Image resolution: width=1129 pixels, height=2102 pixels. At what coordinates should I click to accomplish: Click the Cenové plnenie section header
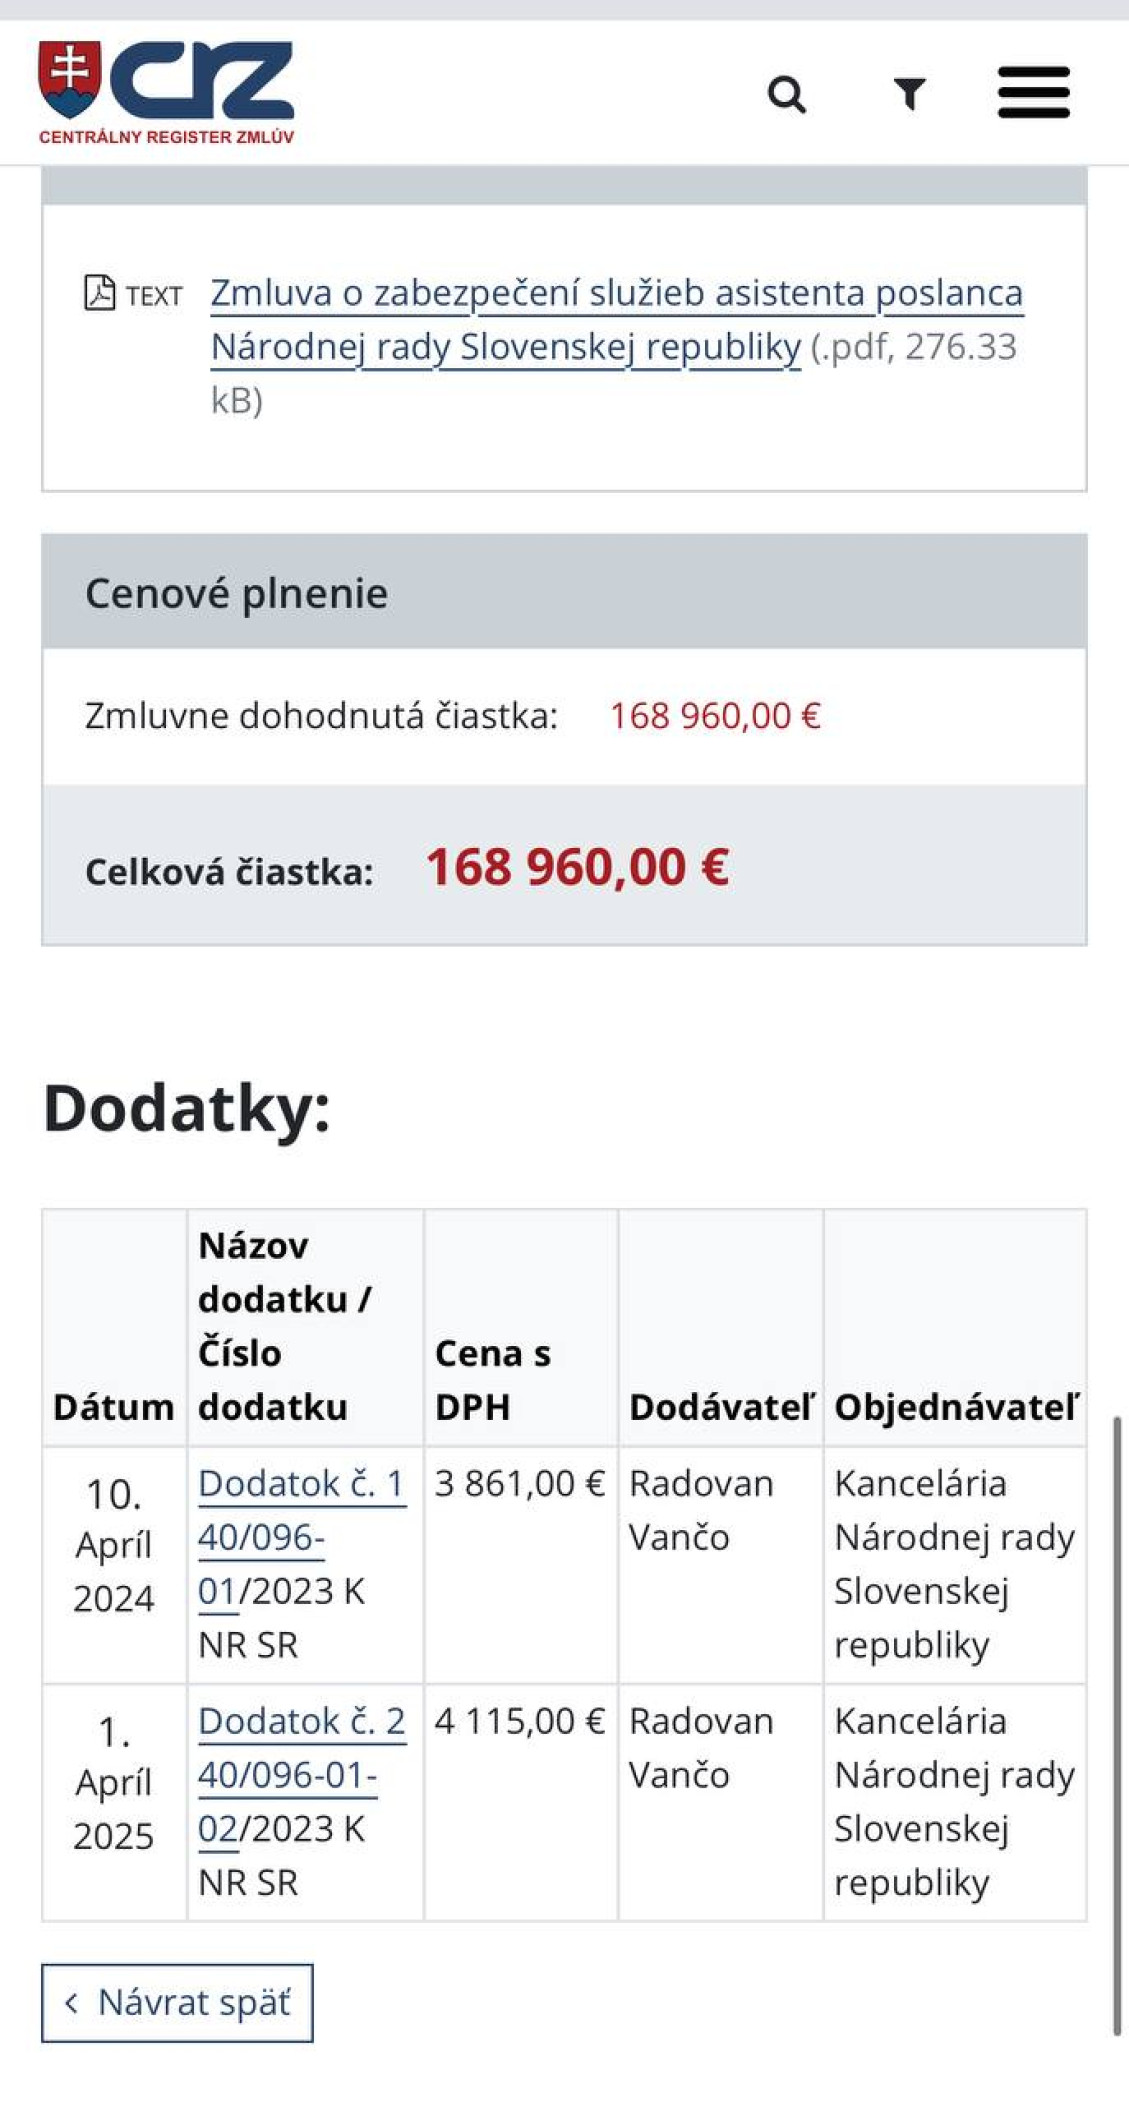236,593
